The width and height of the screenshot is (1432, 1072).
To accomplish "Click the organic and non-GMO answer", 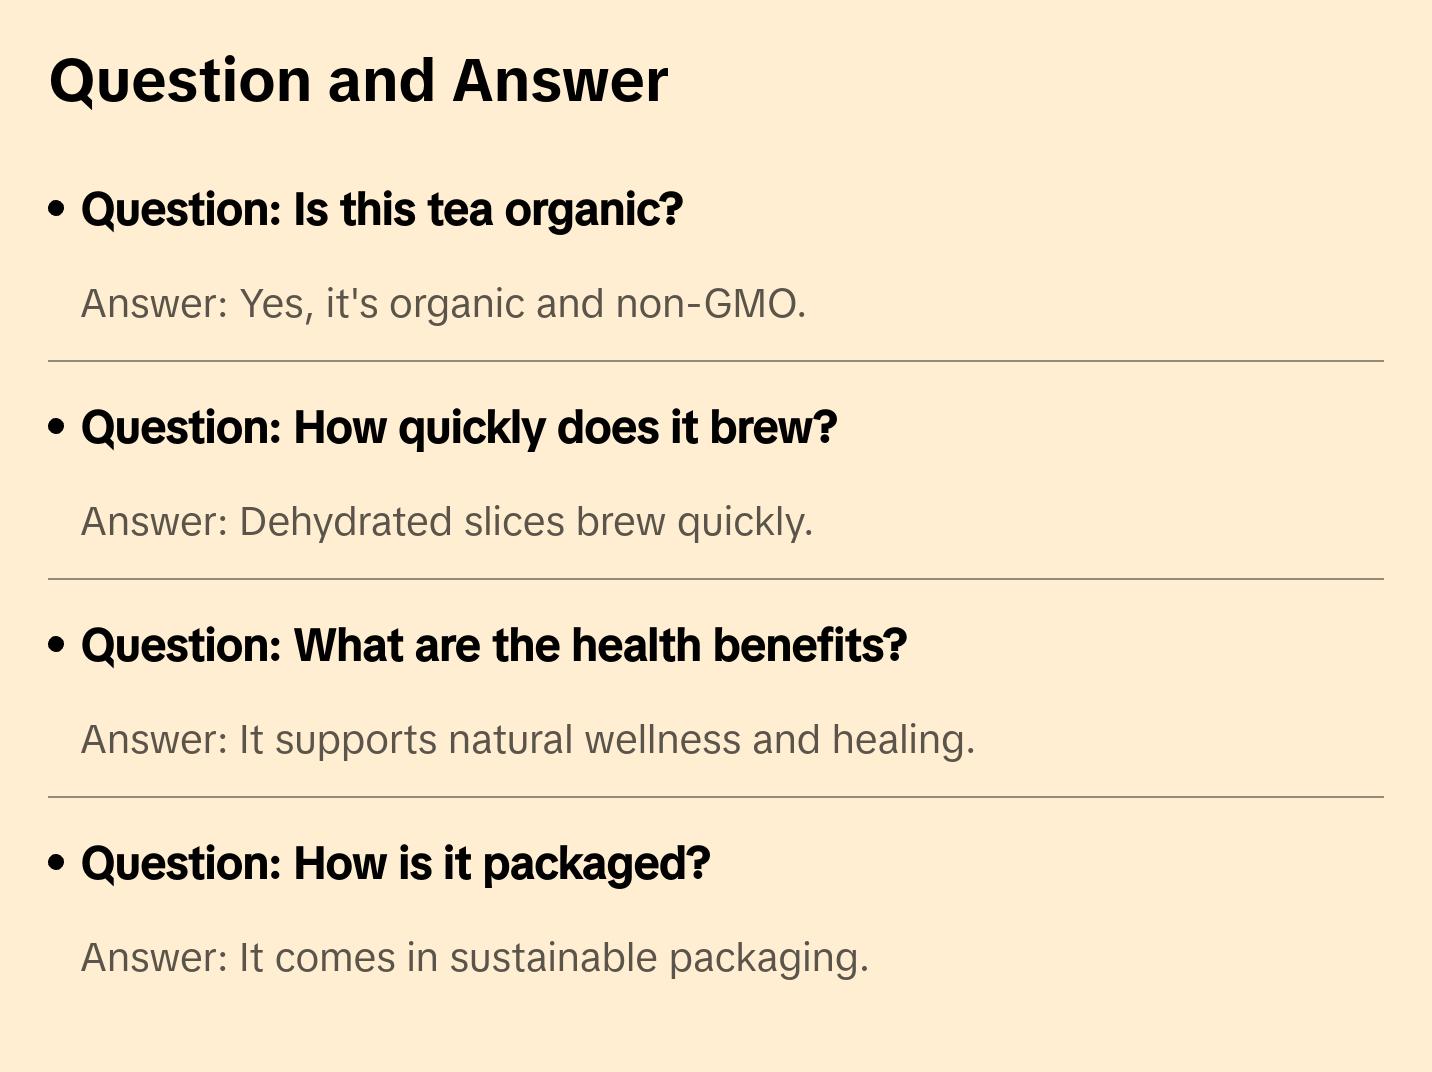I will point(443,304).
